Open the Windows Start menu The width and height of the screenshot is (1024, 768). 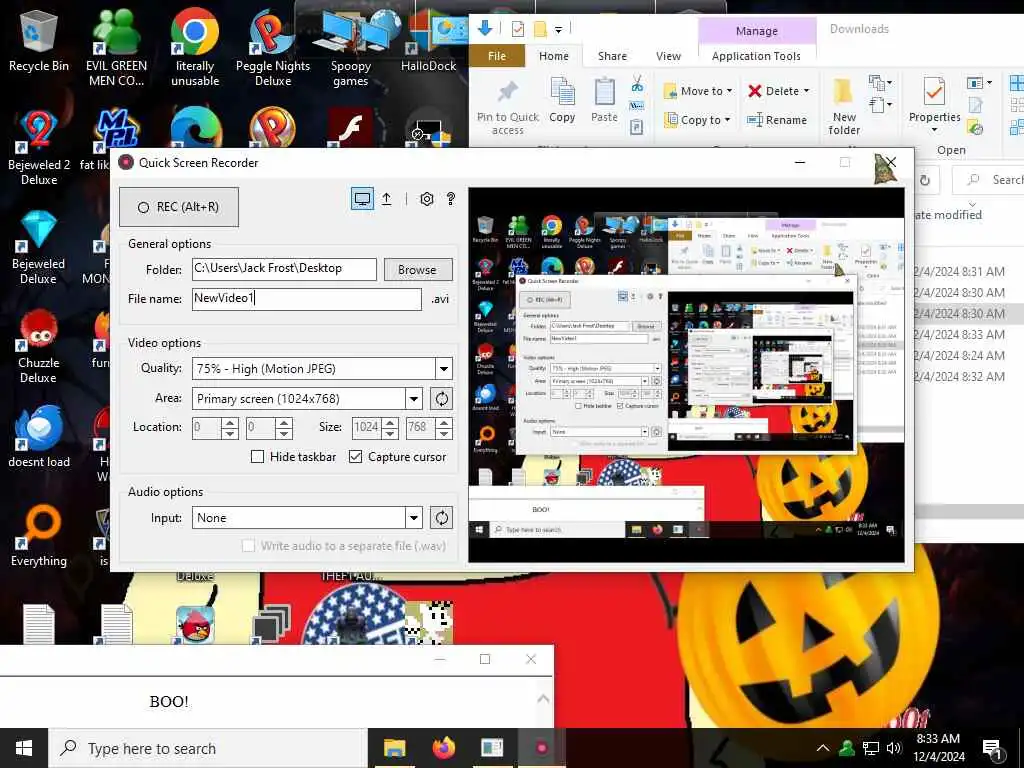24,748
